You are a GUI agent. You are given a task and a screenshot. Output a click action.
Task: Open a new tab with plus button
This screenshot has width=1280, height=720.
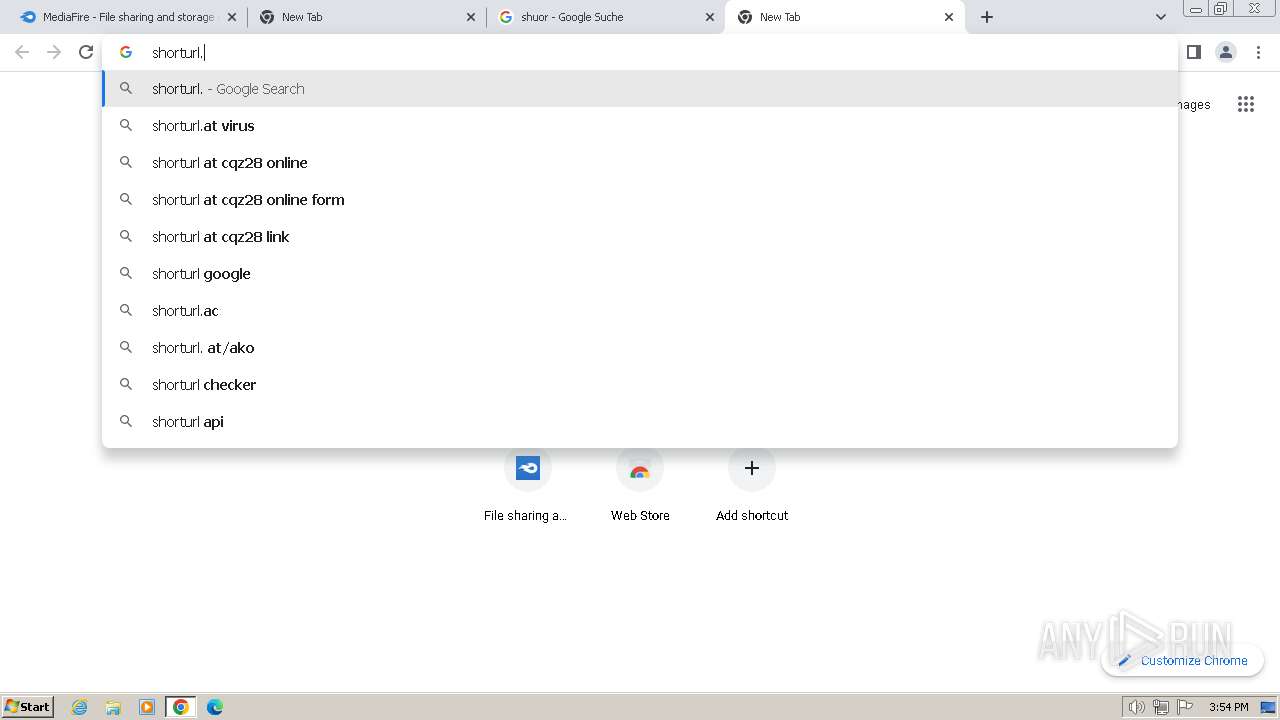tap(987, 17)
